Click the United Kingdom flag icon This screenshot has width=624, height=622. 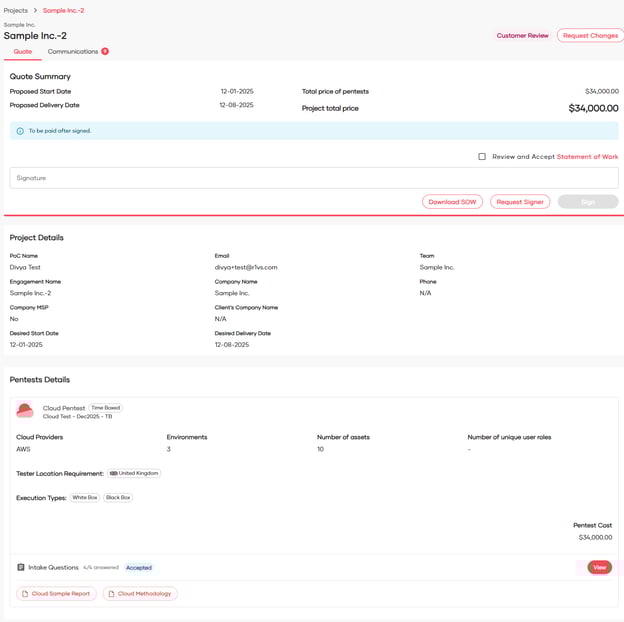[114, 474]
